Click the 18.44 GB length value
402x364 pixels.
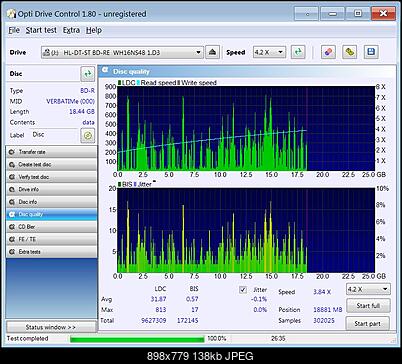82,112
